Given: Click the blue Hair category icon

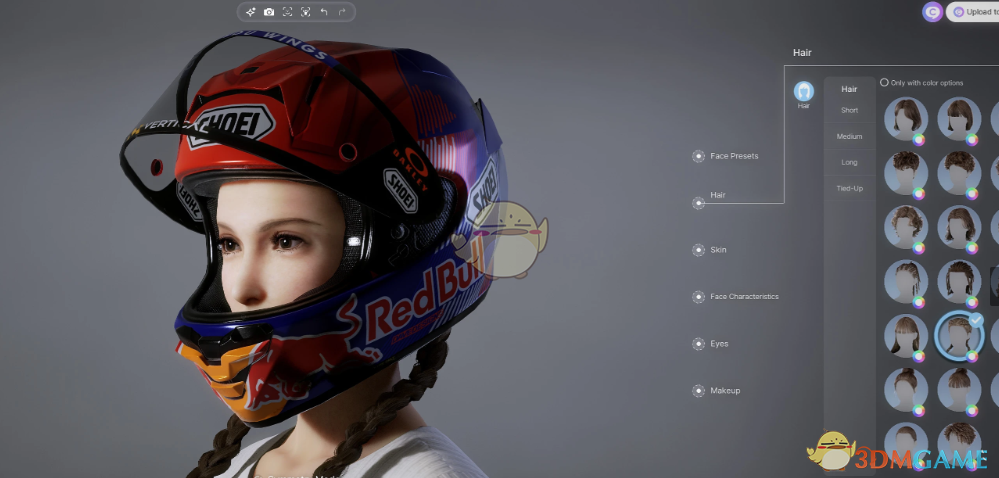Looking at the screenshot, I should pyautogui.click(x=803, y=91).
